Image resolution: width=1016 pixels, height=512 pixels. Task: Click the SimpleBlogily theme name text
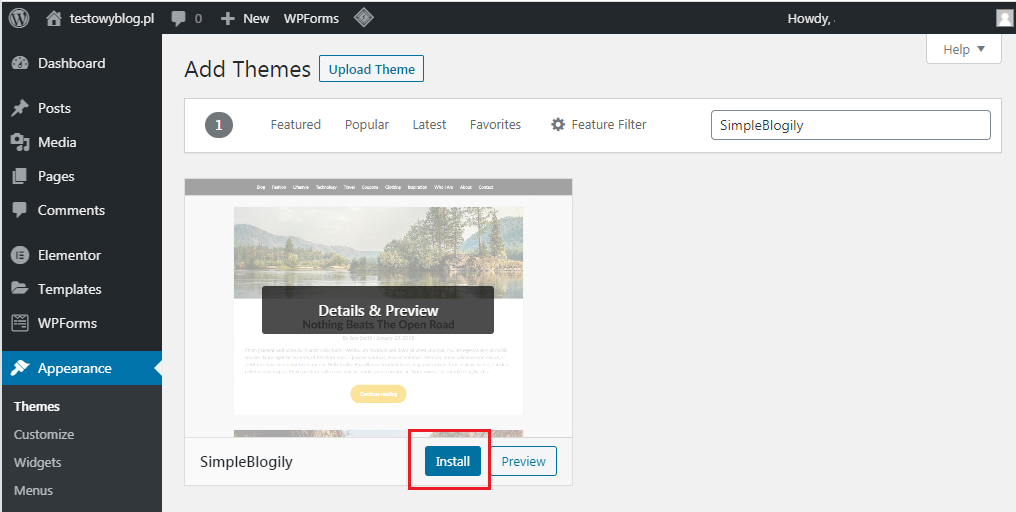point(246,461)
